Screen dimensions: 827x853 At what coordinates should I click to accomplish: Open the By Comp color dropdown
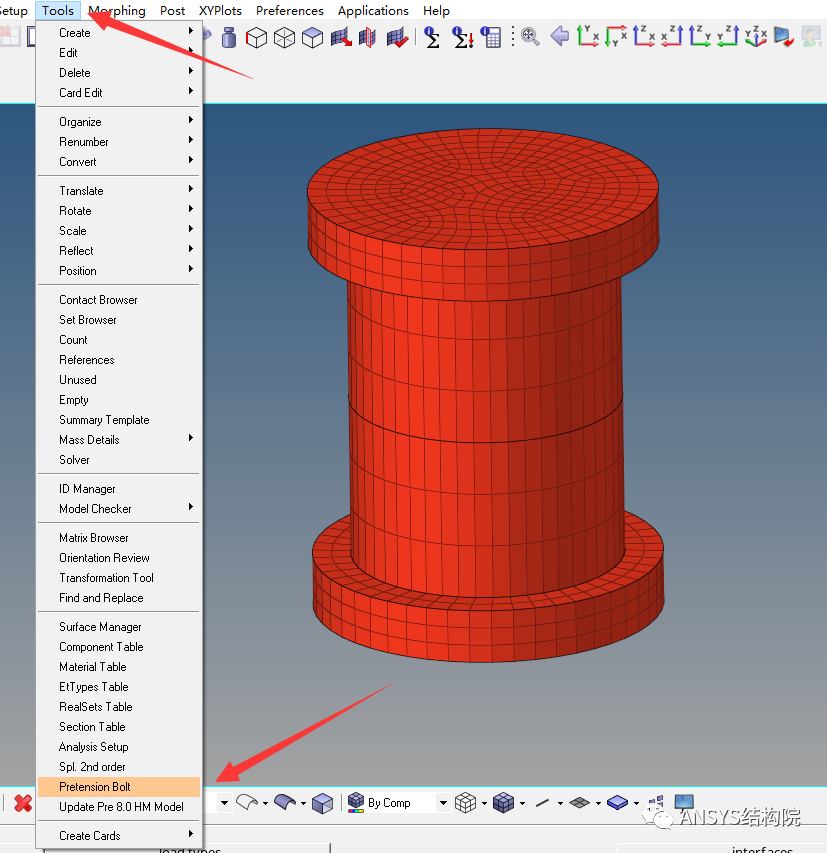444,802
